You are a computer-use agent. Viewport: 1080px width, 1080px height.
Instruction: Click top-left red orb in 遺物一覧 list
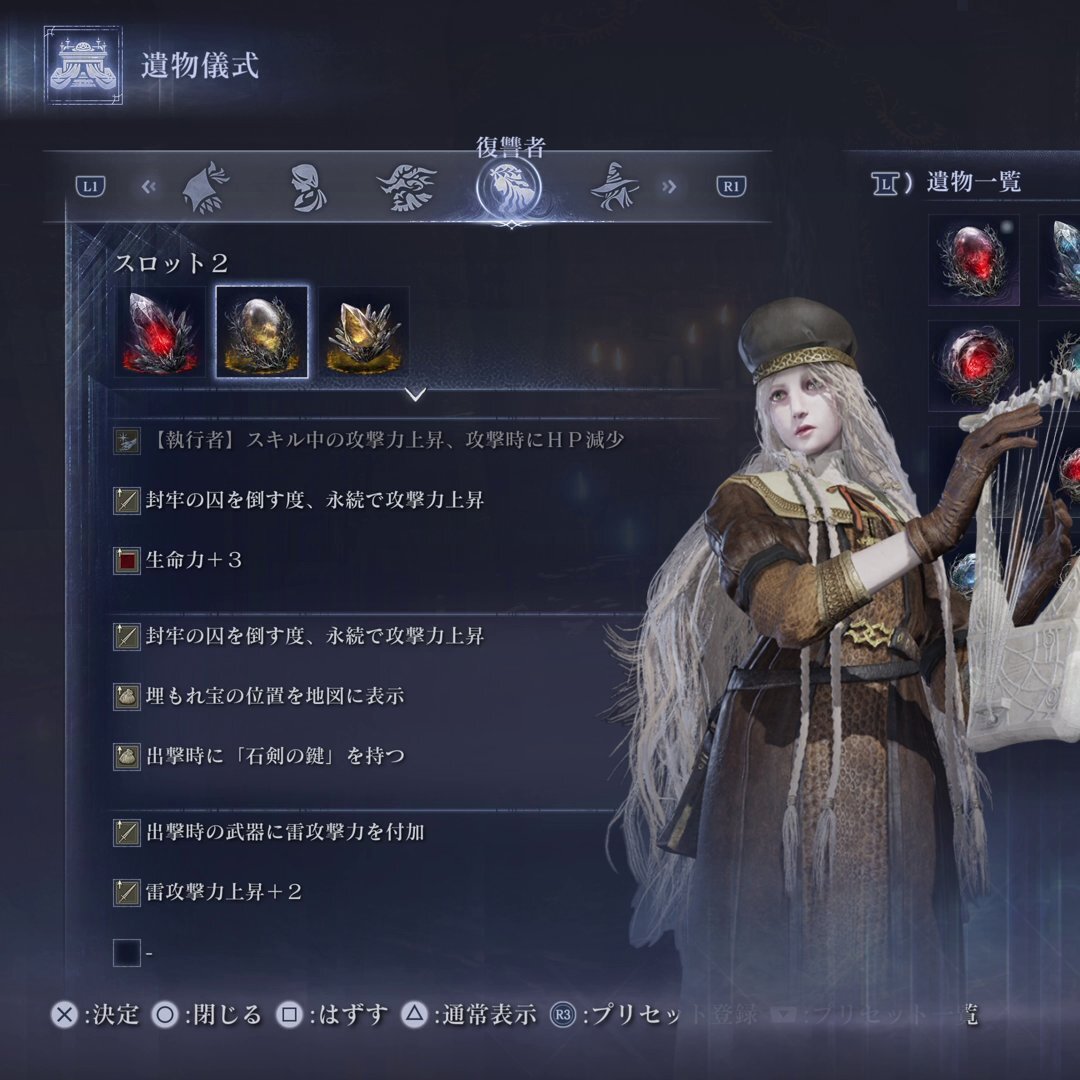point(973,260)
